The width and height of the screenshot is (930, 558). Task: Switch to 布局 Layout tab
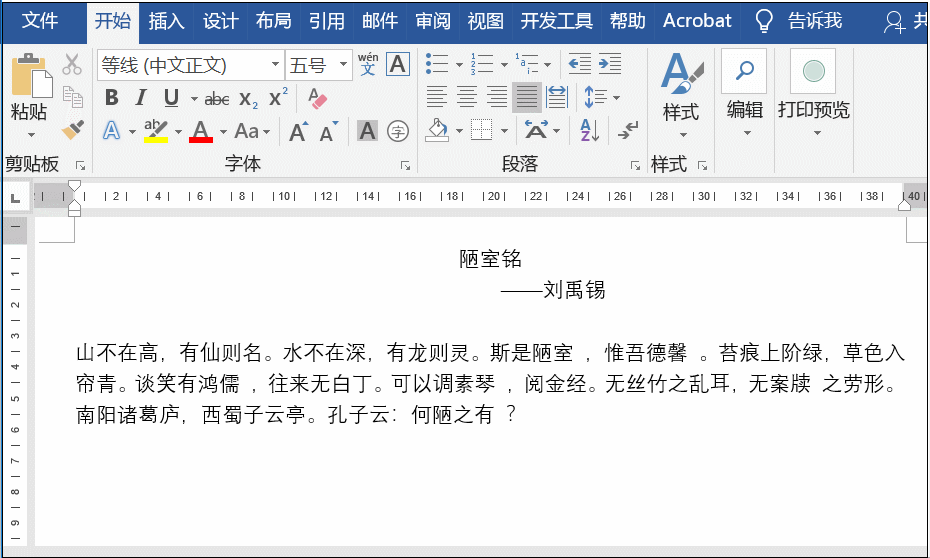273,21
